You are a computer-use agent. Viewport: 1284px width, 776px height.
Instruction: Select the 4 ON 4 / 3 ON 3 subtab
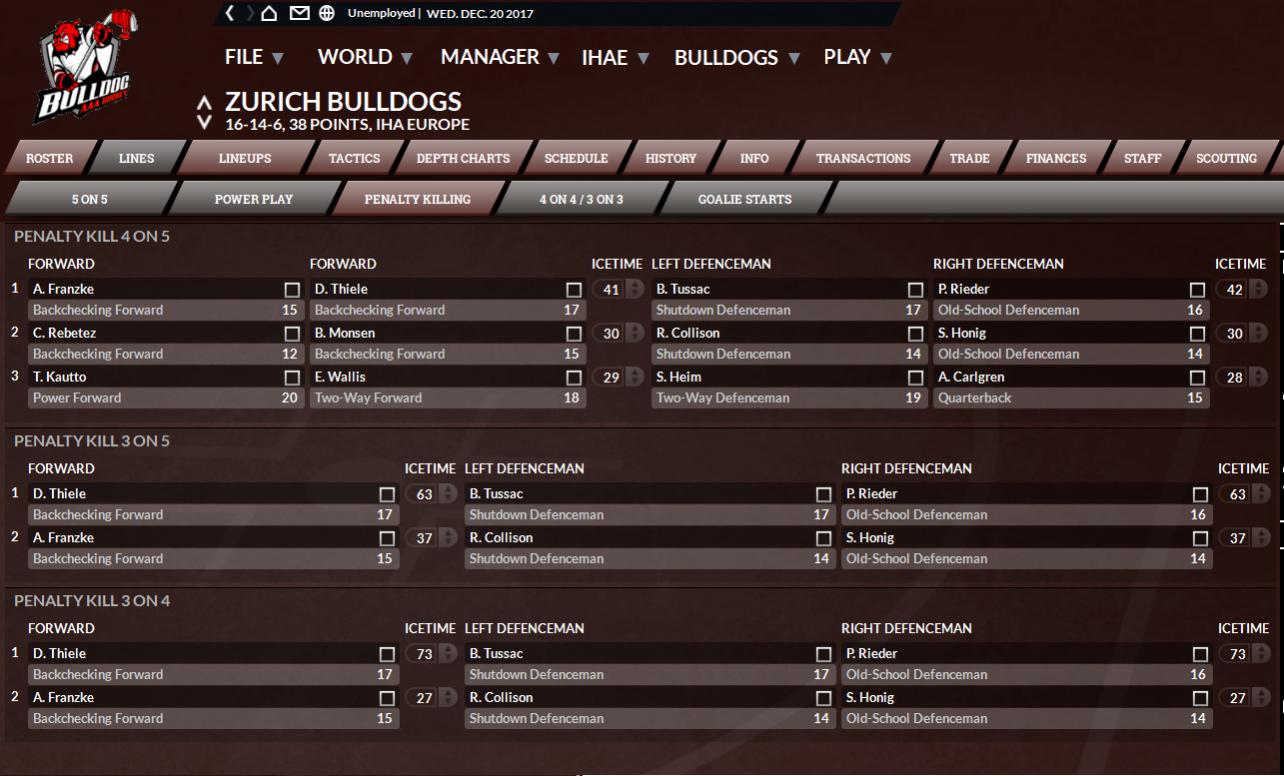coord(581,199)
